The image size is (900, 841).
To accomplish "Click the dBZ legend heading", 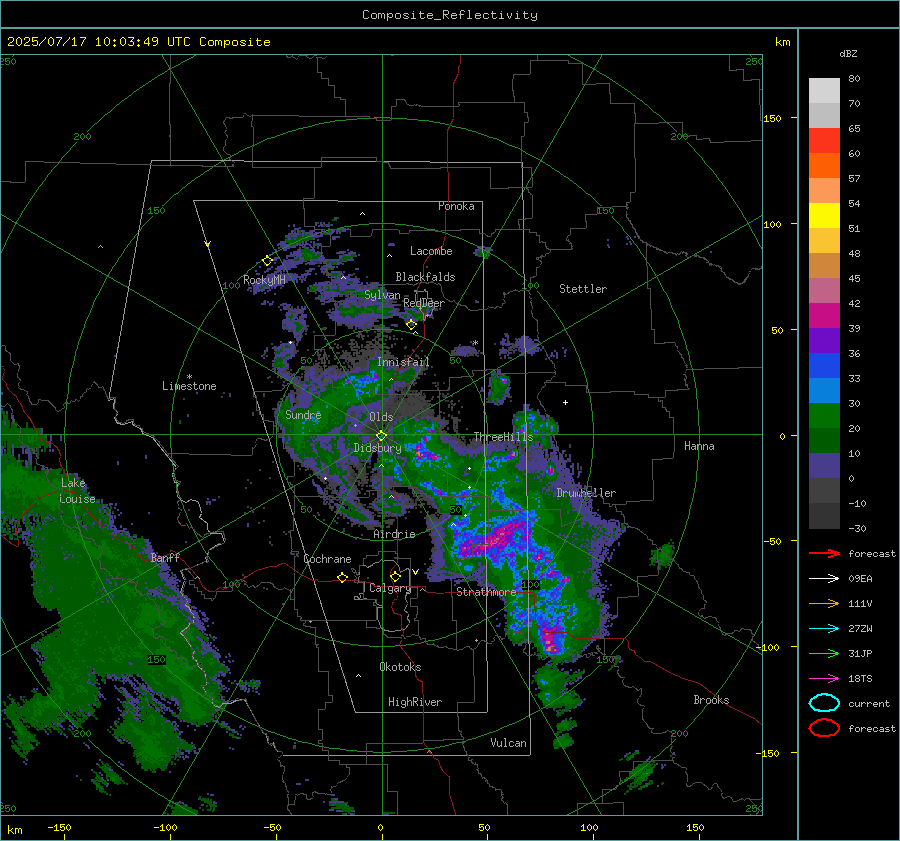I will click(x=848, y=53).
